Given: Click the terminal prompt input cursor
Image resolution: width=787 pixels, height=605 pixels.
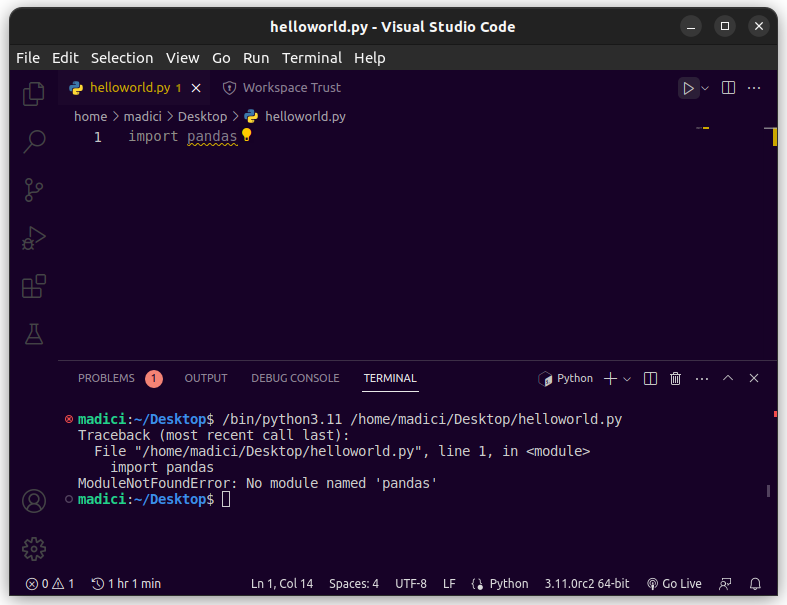Looking at the screenshot, I should pos(226,499).
